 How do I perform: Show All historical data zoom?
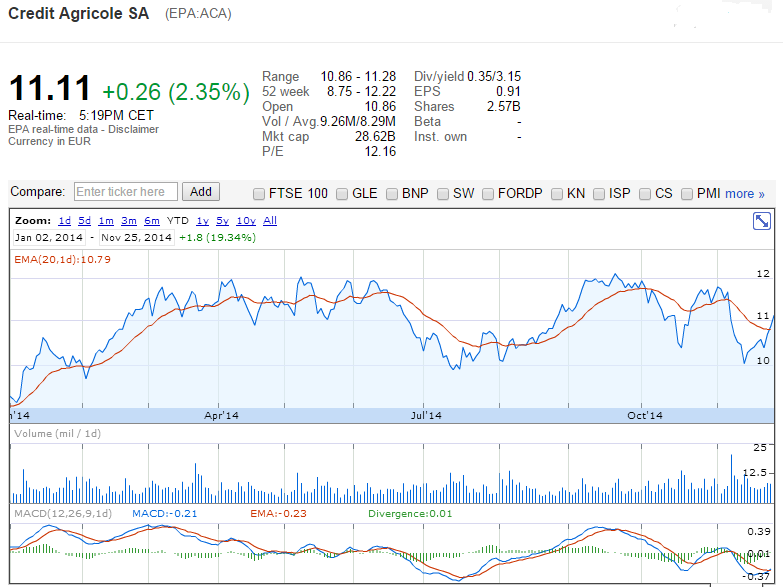(270, 221)
